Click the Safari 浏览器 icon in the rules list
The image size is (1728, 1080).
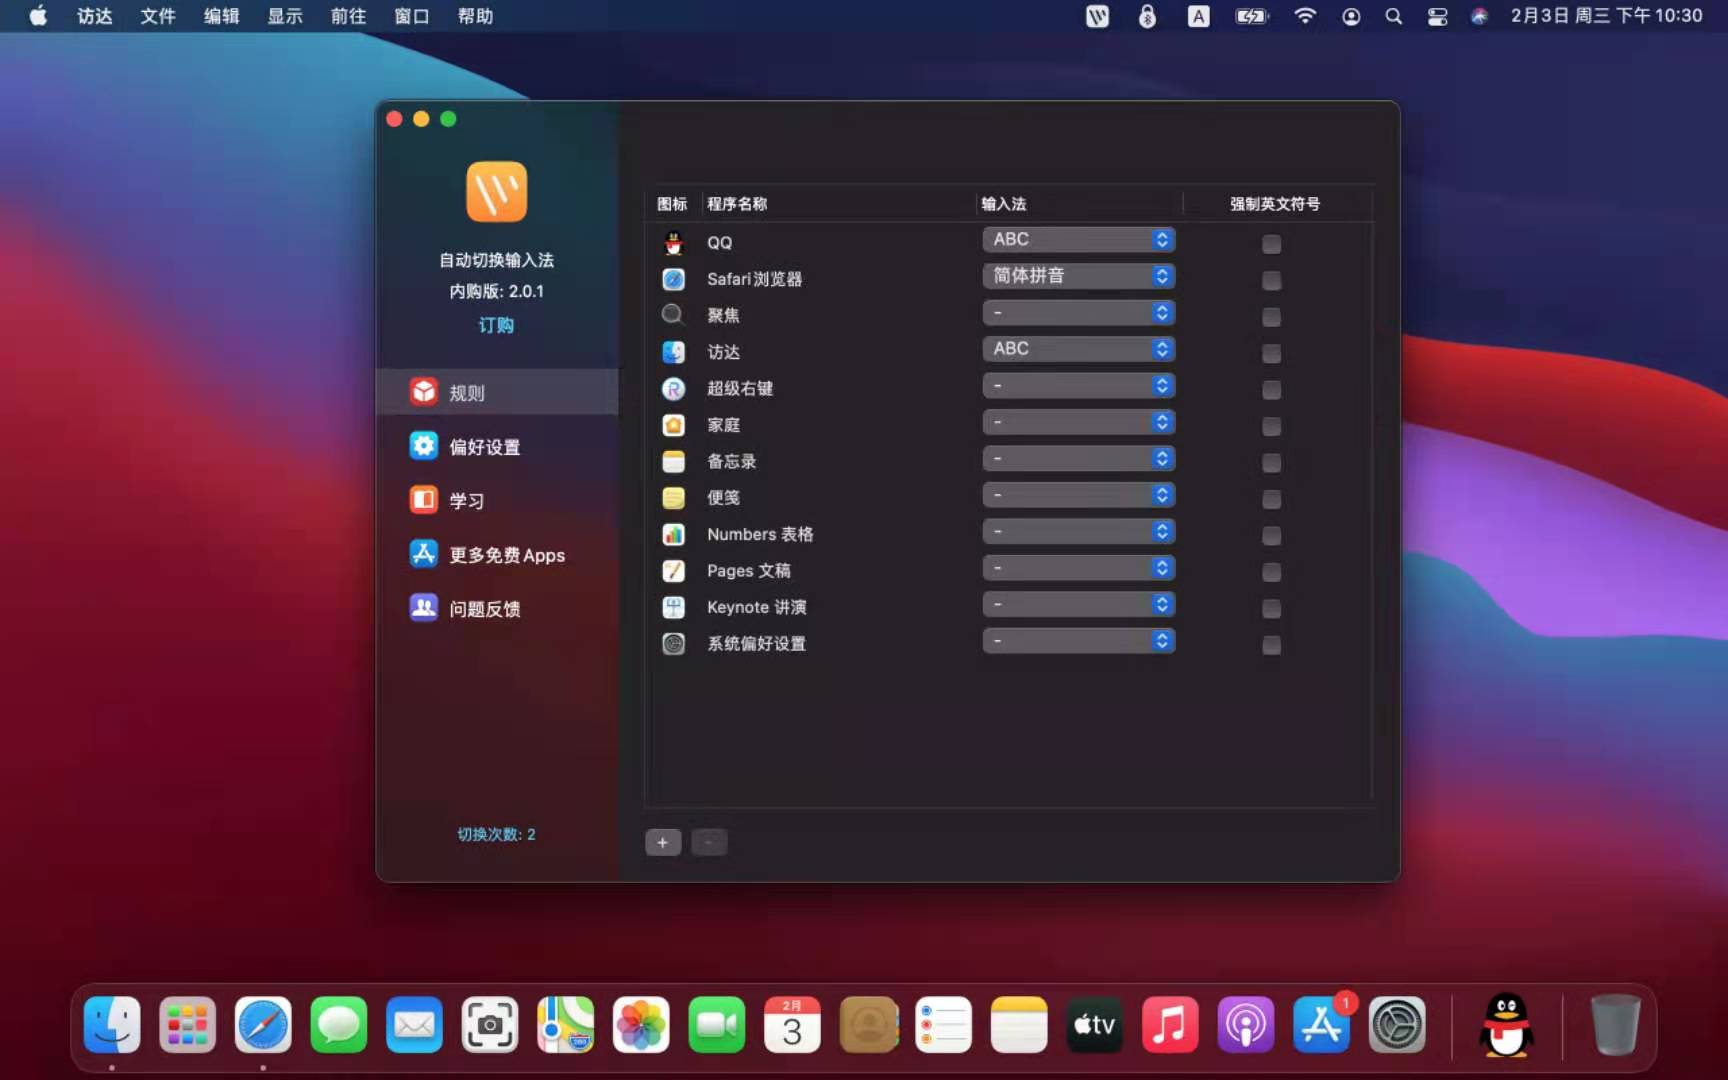point(673,279)
